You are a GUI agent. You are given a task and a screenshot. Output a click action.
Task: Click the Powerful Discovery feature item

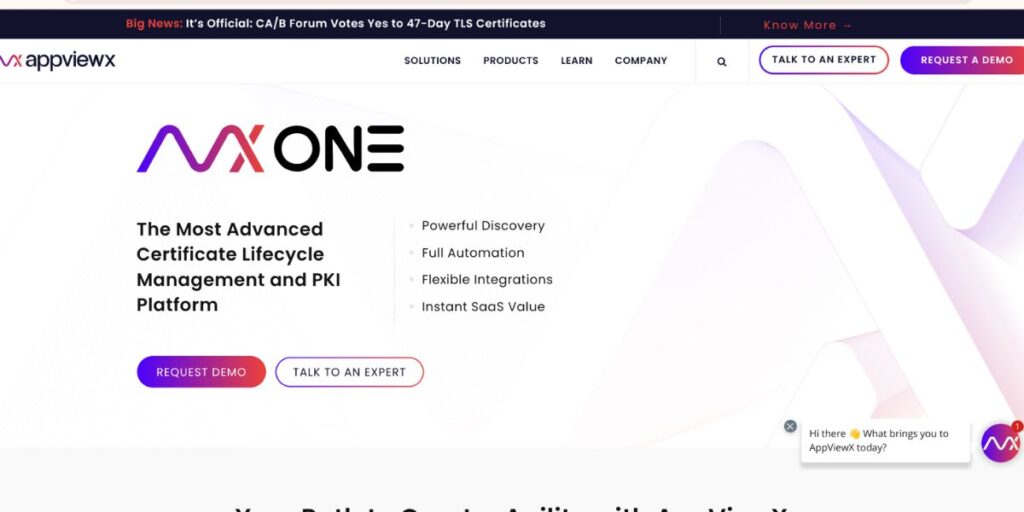(x=483, y=226)
